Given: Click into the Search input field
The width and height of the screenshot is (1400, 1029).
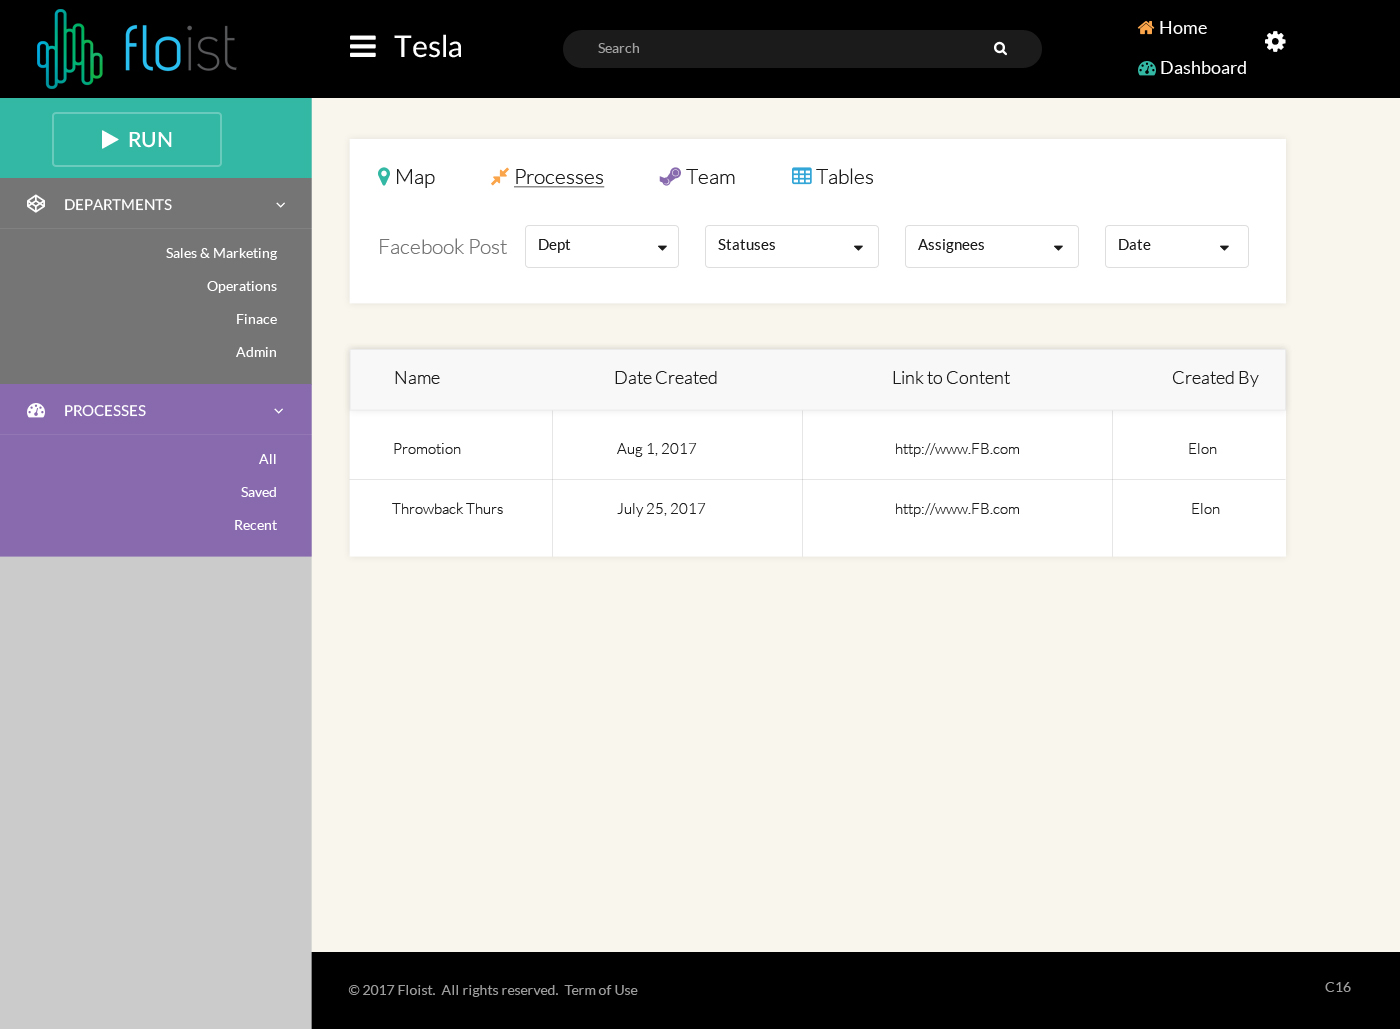Looking at the screenshot, I should [780, 49].
